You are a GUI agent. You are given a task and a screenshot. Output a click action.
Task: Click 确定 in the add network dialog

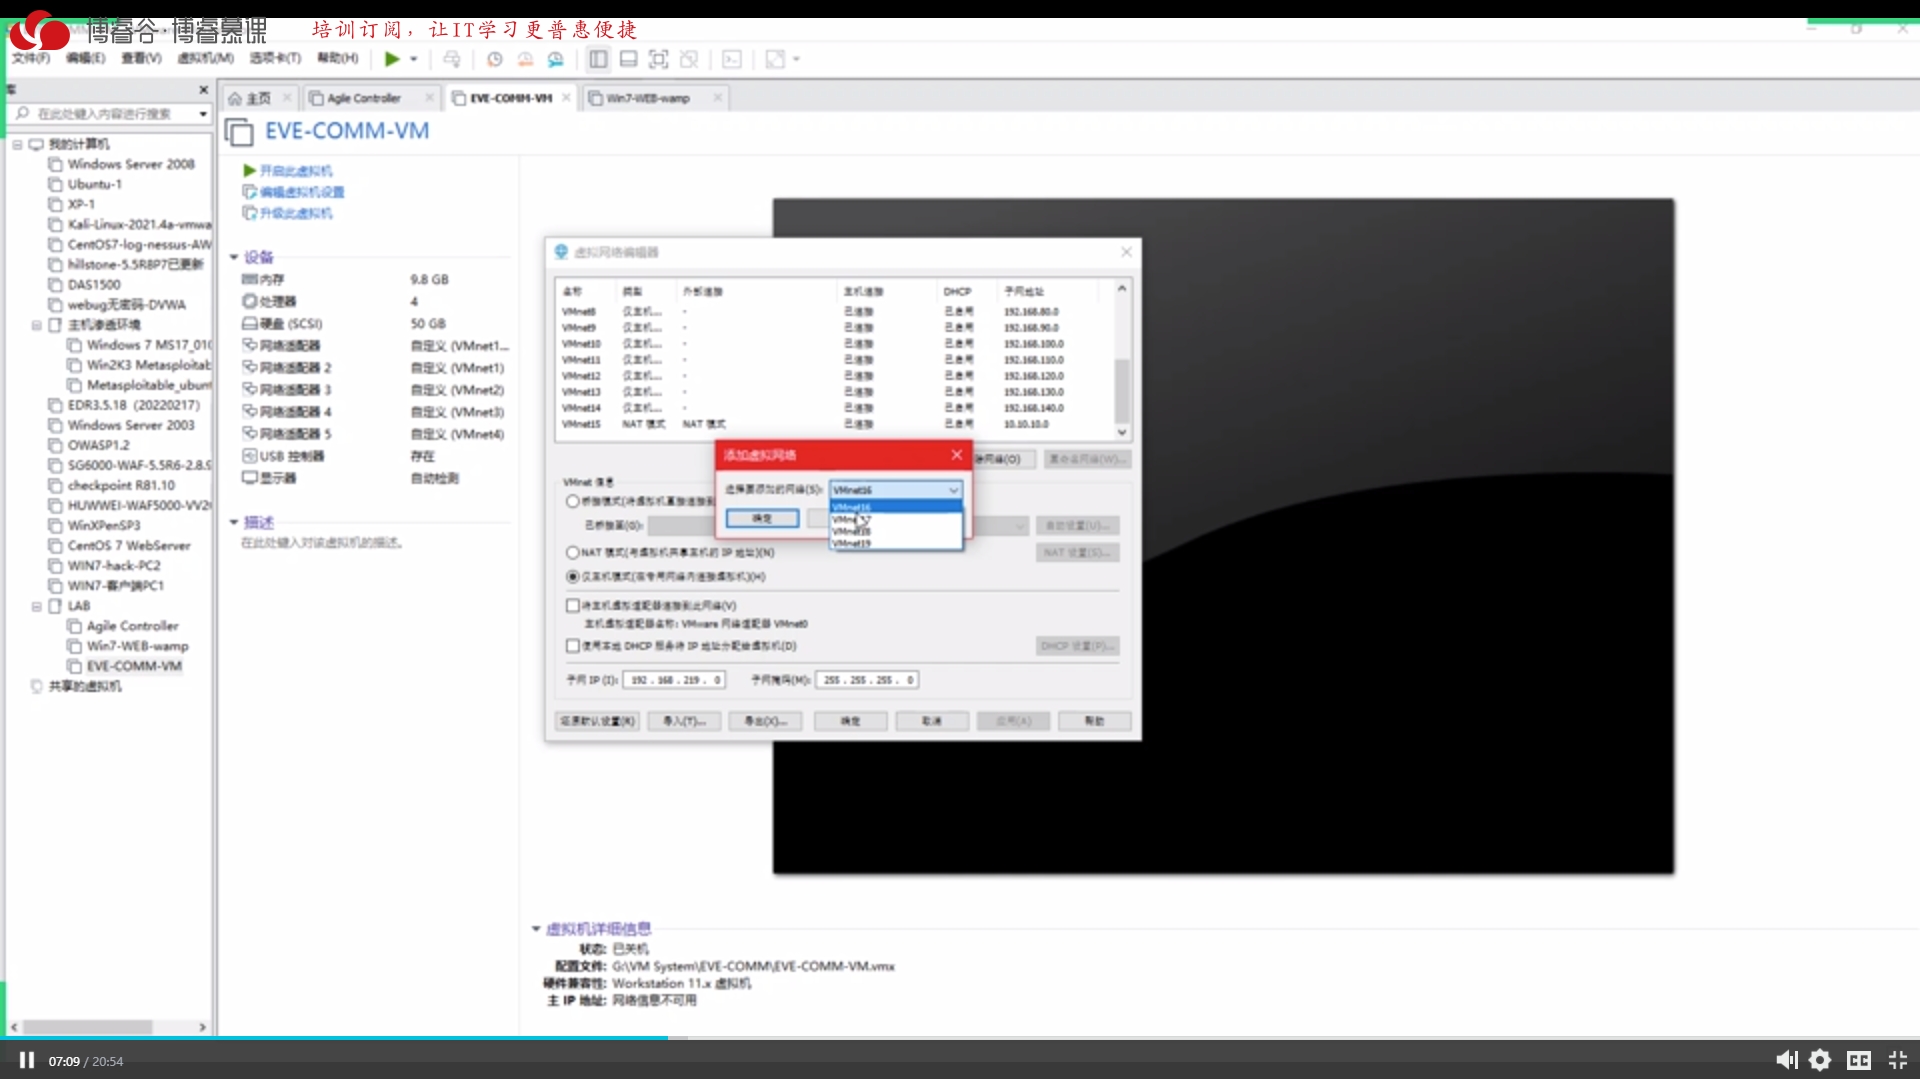click(x=762, y=518)
